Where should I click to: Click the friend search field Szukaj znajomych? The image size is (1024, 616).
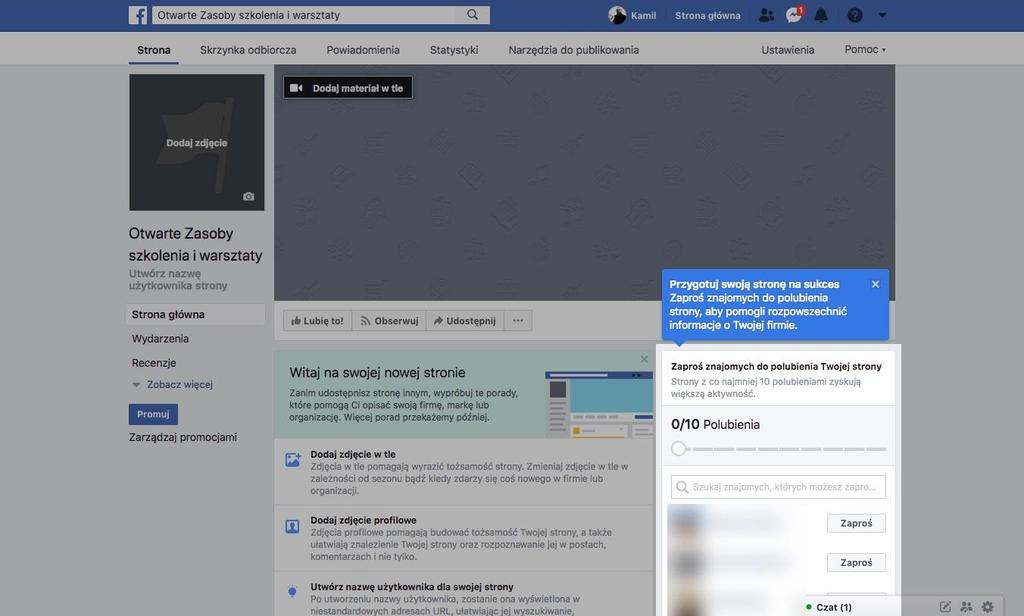coord(778,487)
